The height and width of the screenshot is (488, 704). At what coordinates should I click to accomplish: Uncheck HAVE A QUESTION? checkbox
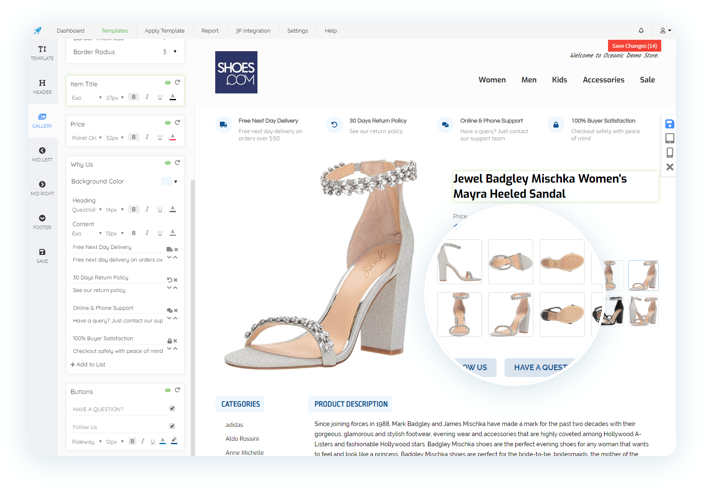(172, 408)
